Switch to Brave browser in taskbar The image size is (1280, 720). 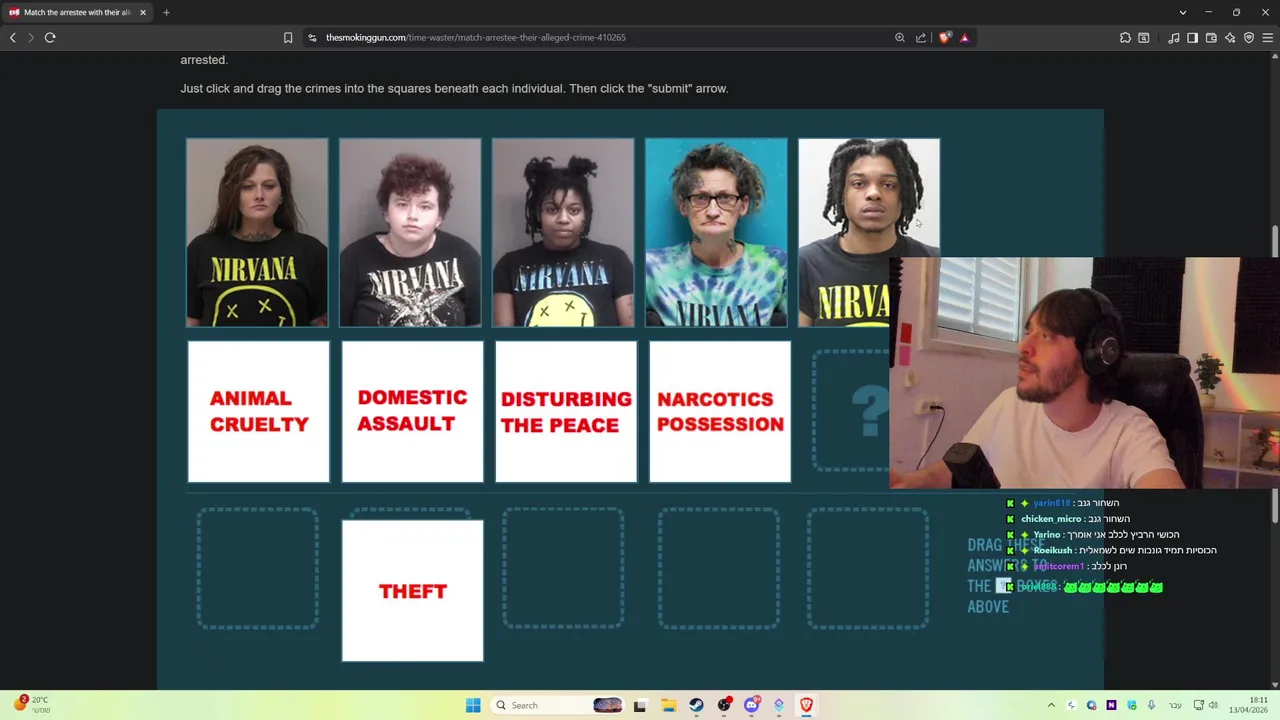[806, 705]
